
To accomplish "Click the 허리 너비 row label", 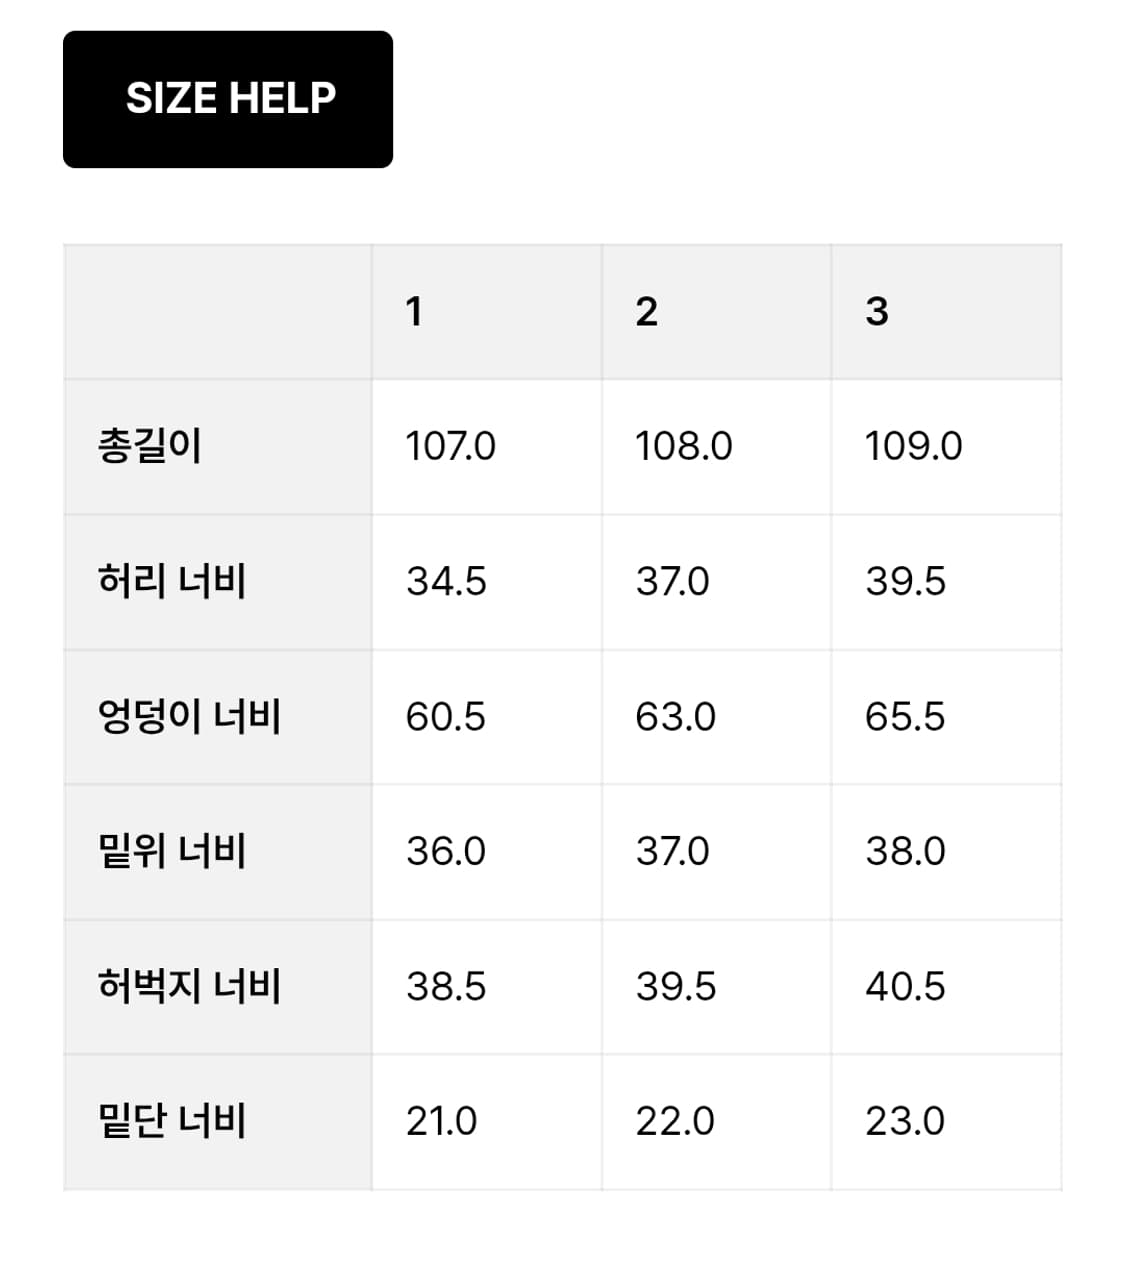I will click(x=172, y=581).
